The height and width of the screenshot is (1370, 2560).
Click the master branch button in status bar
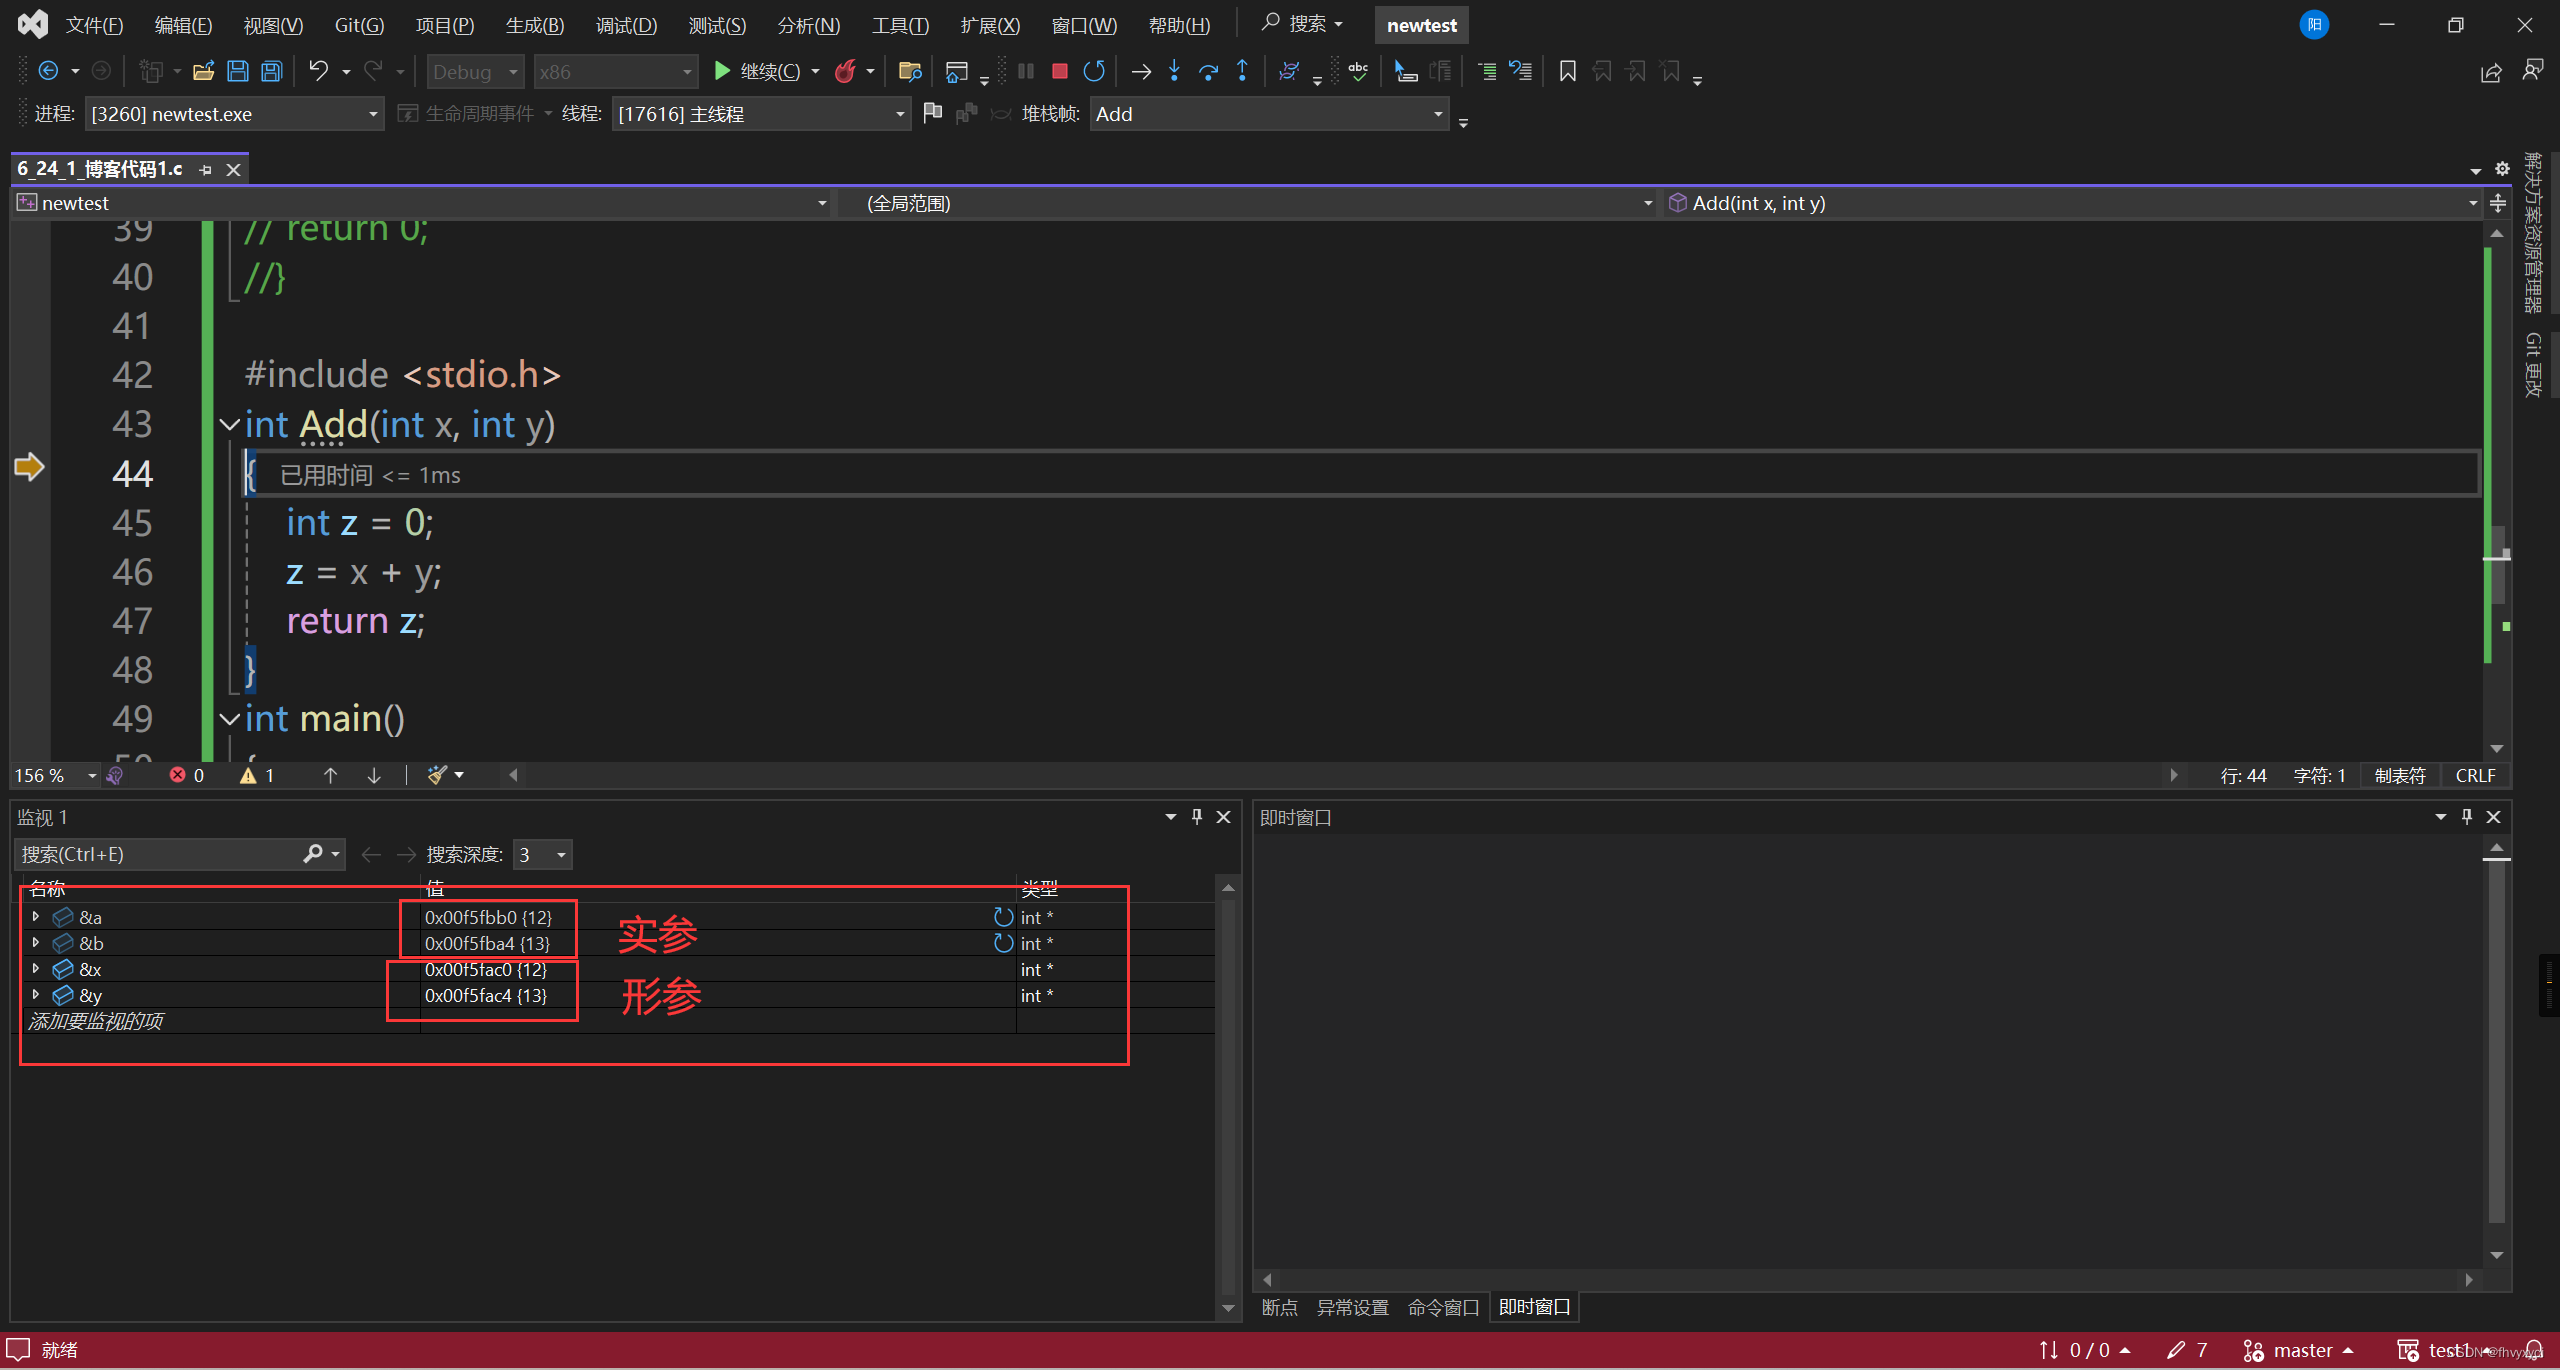pos(2297,1350)
